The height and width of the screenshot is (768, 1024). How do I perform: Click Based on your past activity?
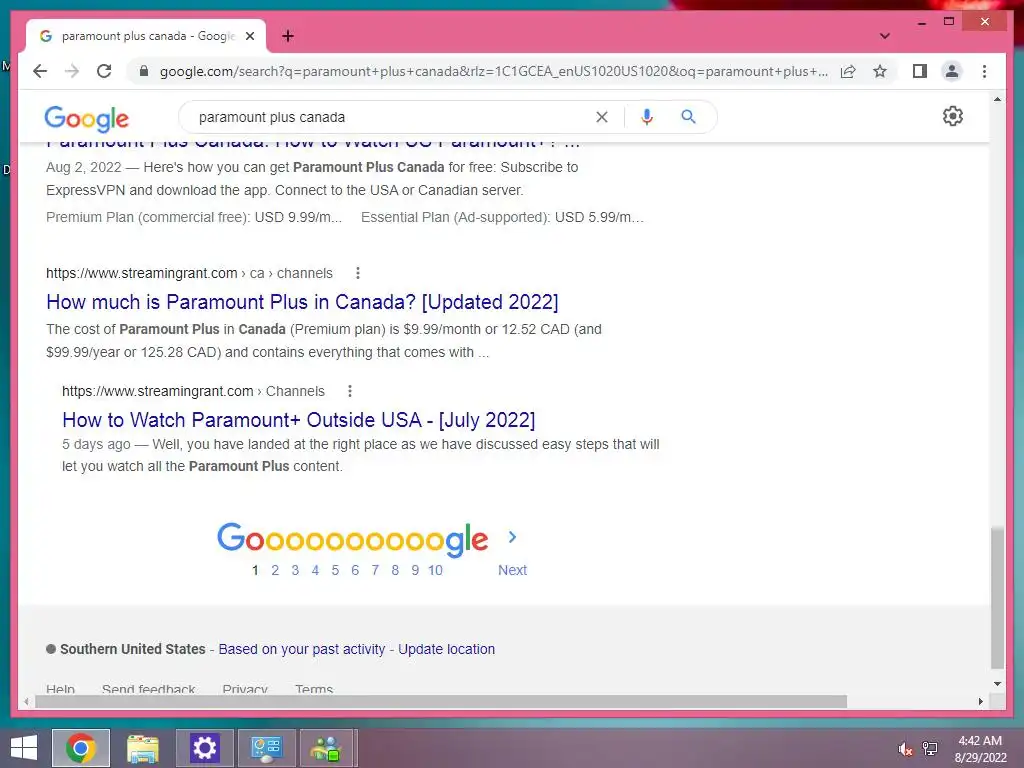302,649
